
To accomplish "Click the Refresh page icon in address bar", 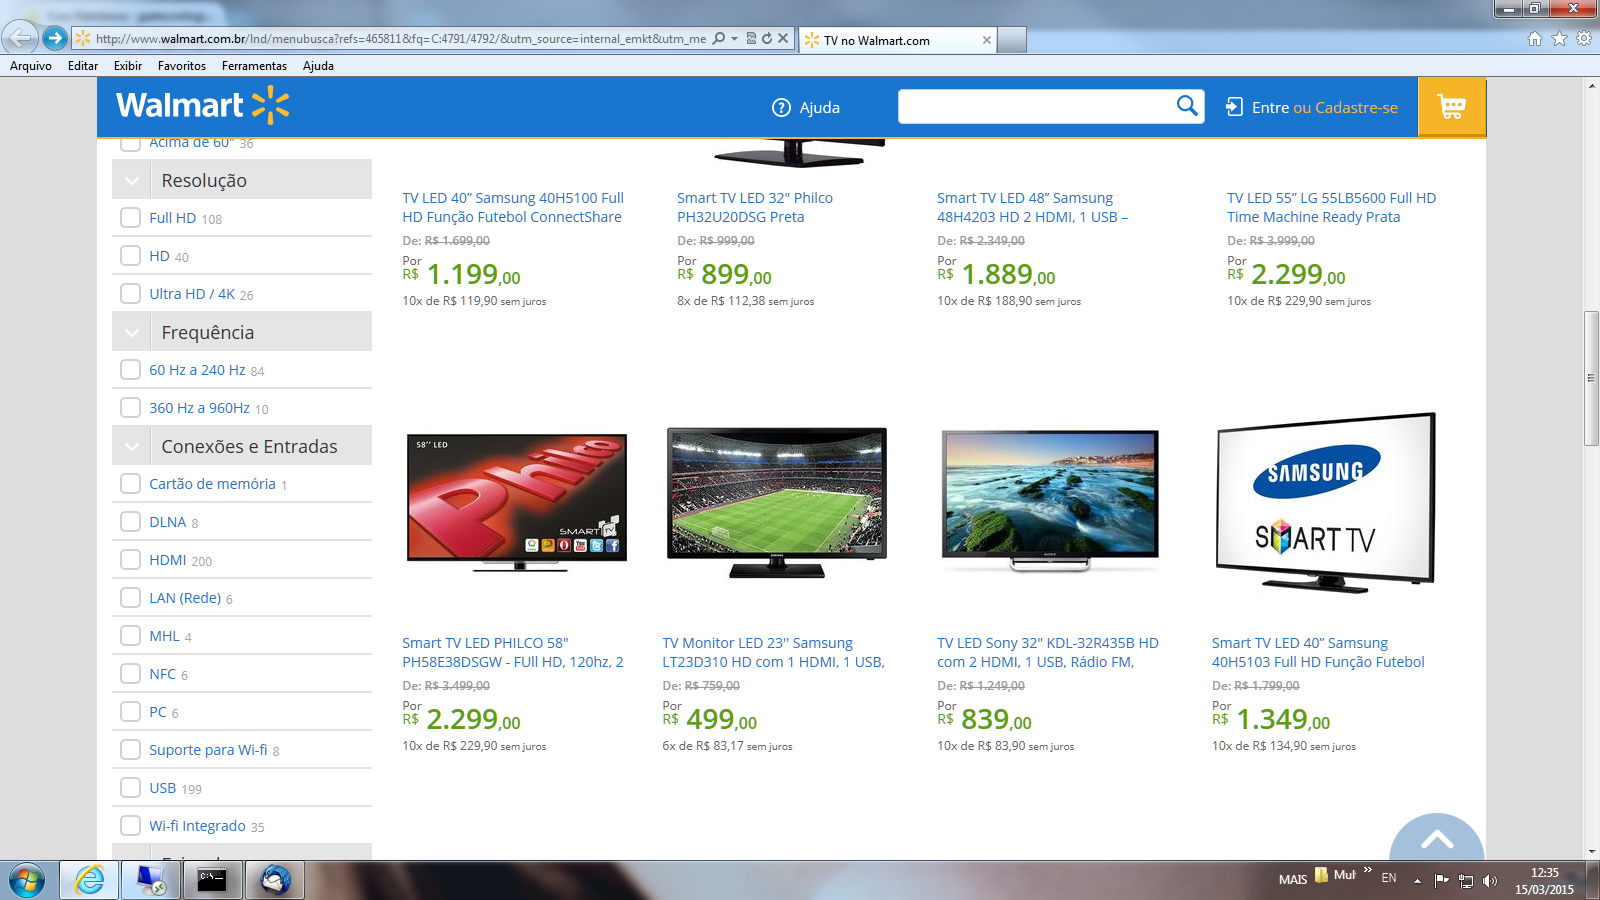I will coord(767,39).
